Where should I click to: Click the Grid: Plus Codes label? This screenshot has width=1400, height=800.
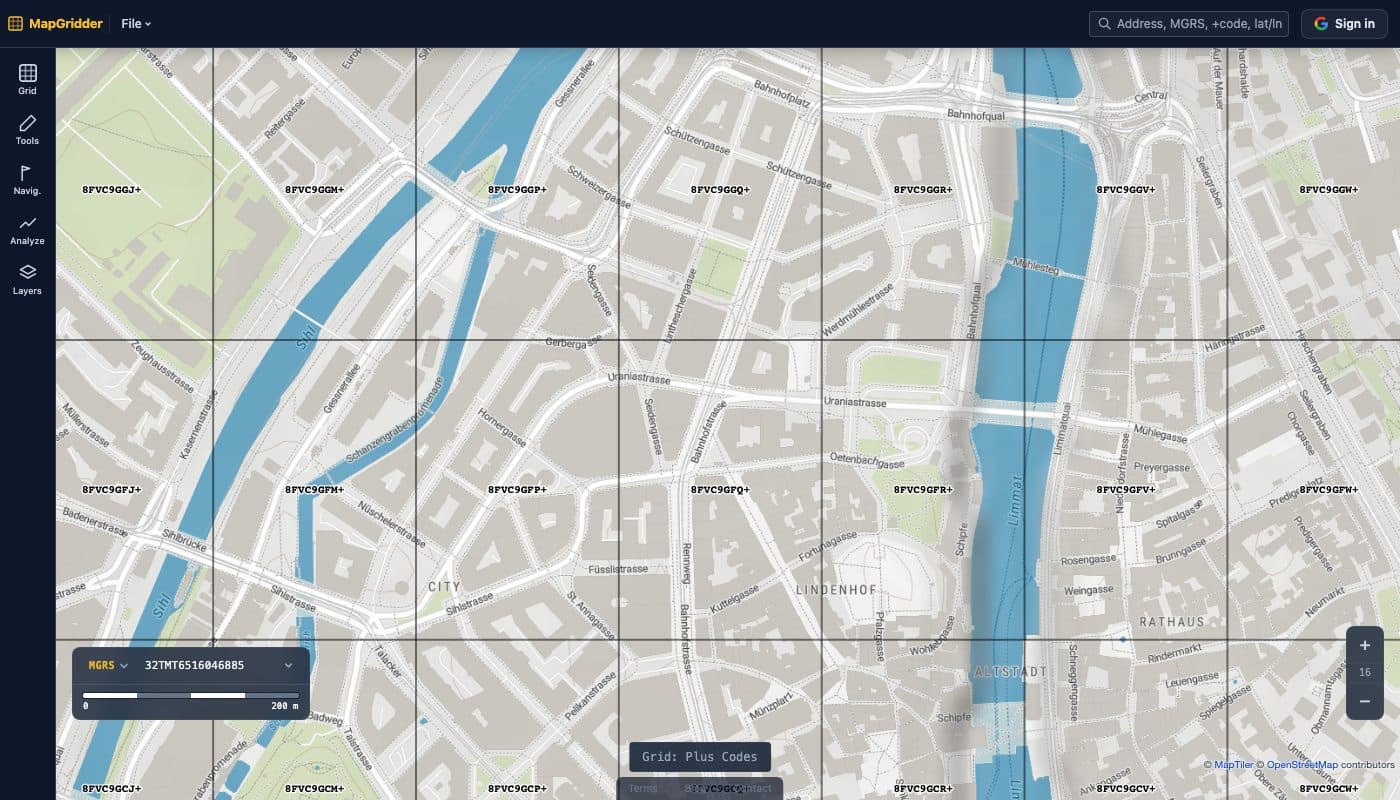pos(700,757)
